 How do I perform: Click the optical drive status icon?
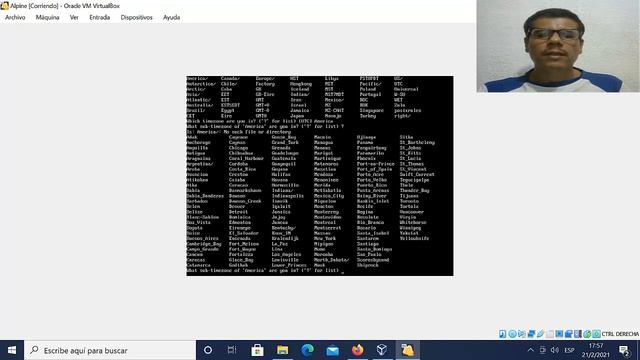pos(512,334)
